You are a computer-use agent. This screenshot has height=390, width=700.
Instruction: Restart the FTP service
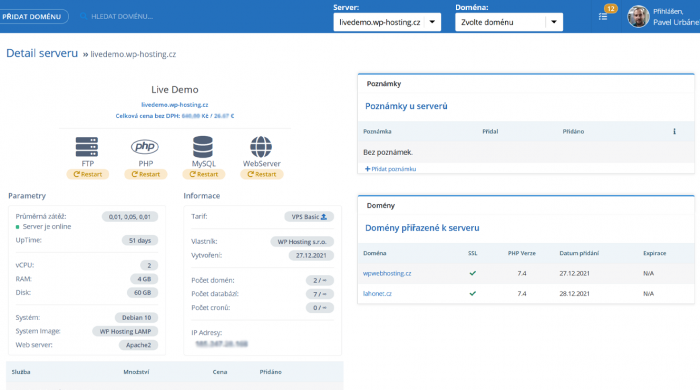(88, 174)
